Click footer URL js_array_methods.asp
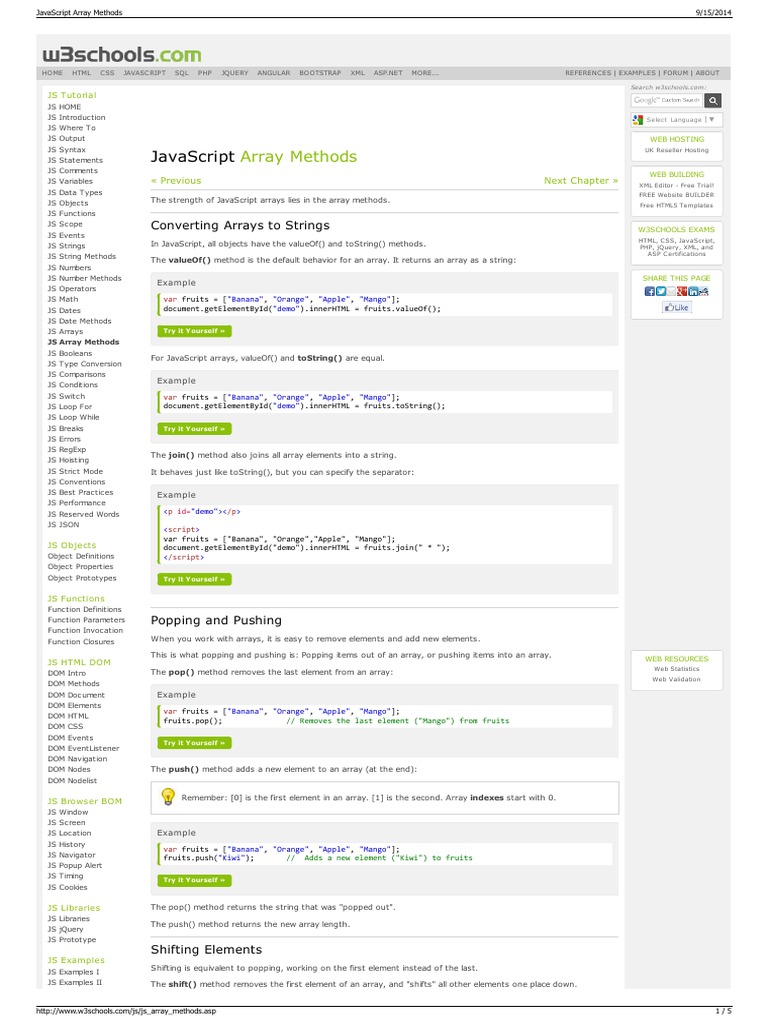This screenshot has height=1024, width=768. point(126,1011)
